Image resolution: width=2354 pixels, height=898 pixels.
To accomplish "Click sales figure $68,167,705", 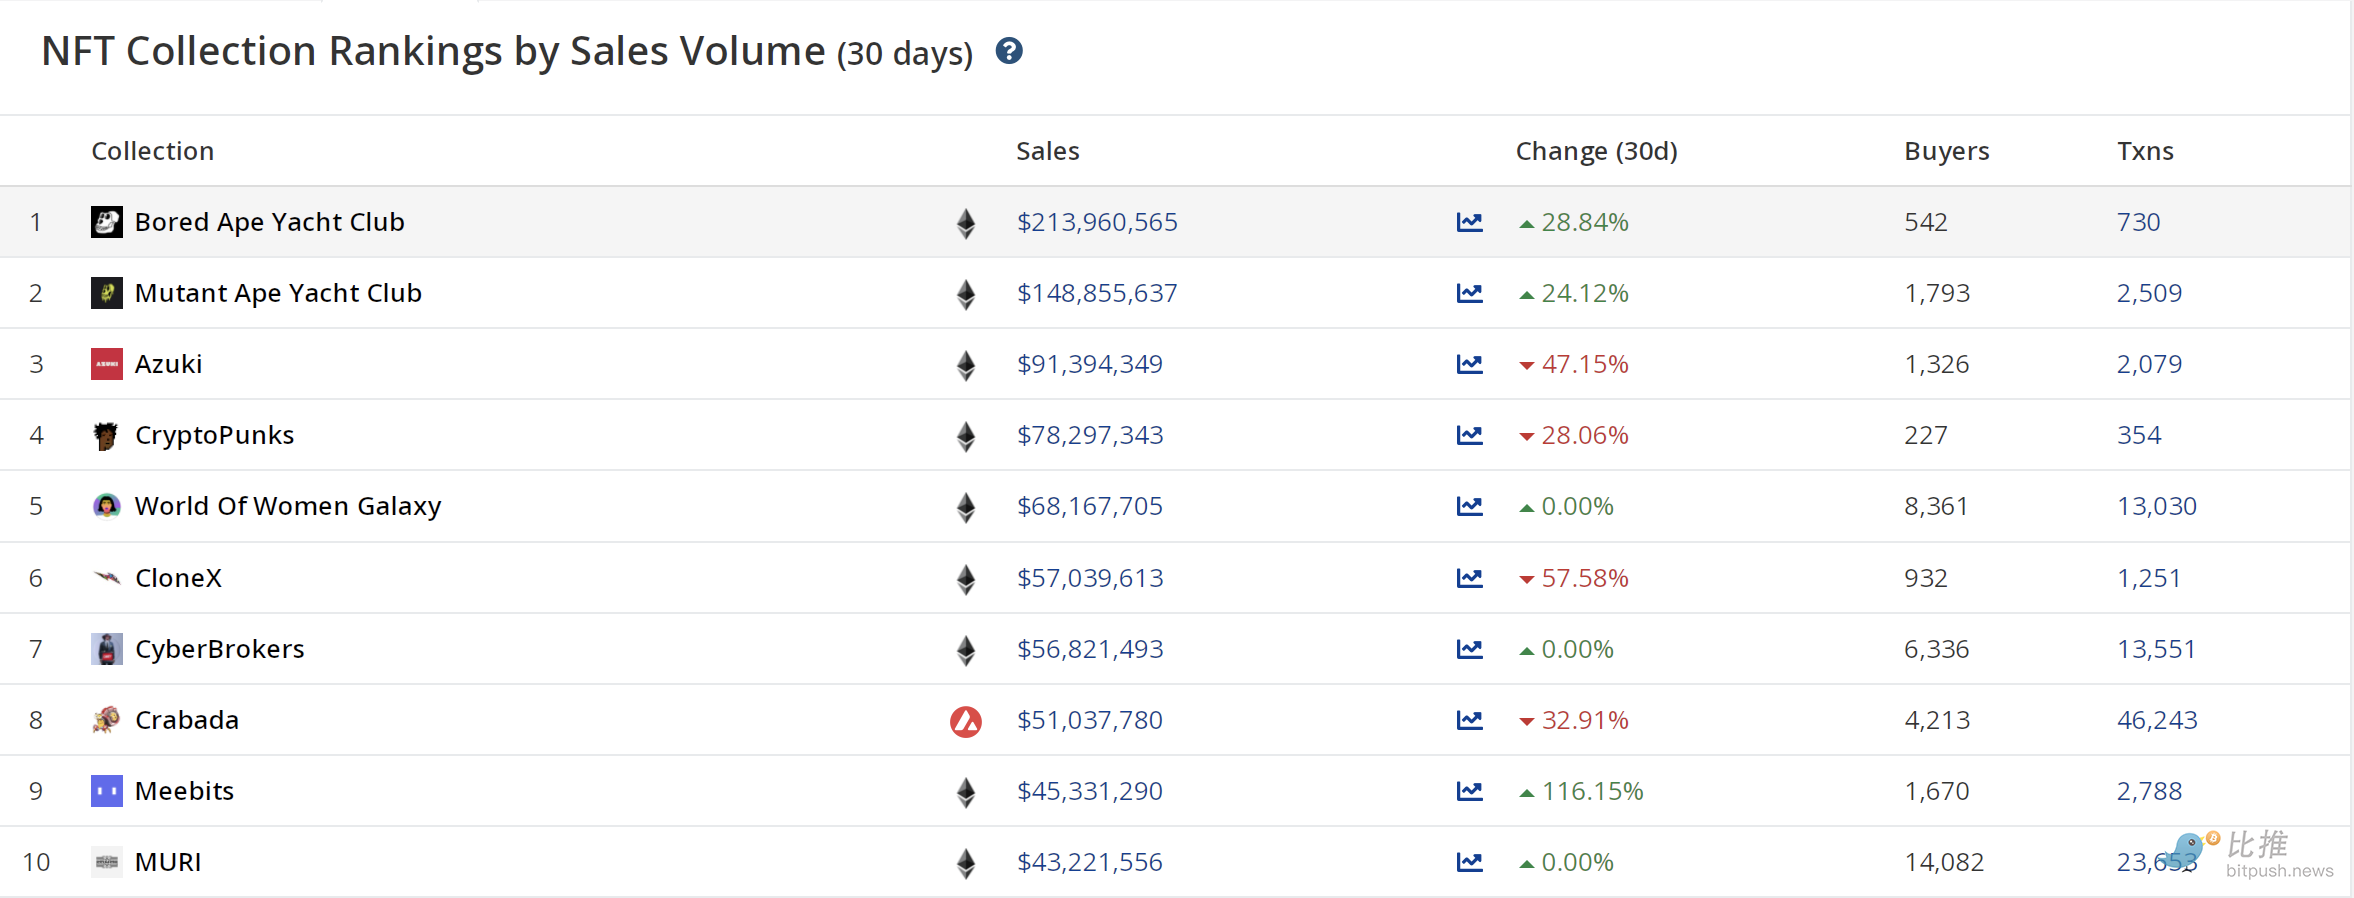I will click(x=1090, y=506).
